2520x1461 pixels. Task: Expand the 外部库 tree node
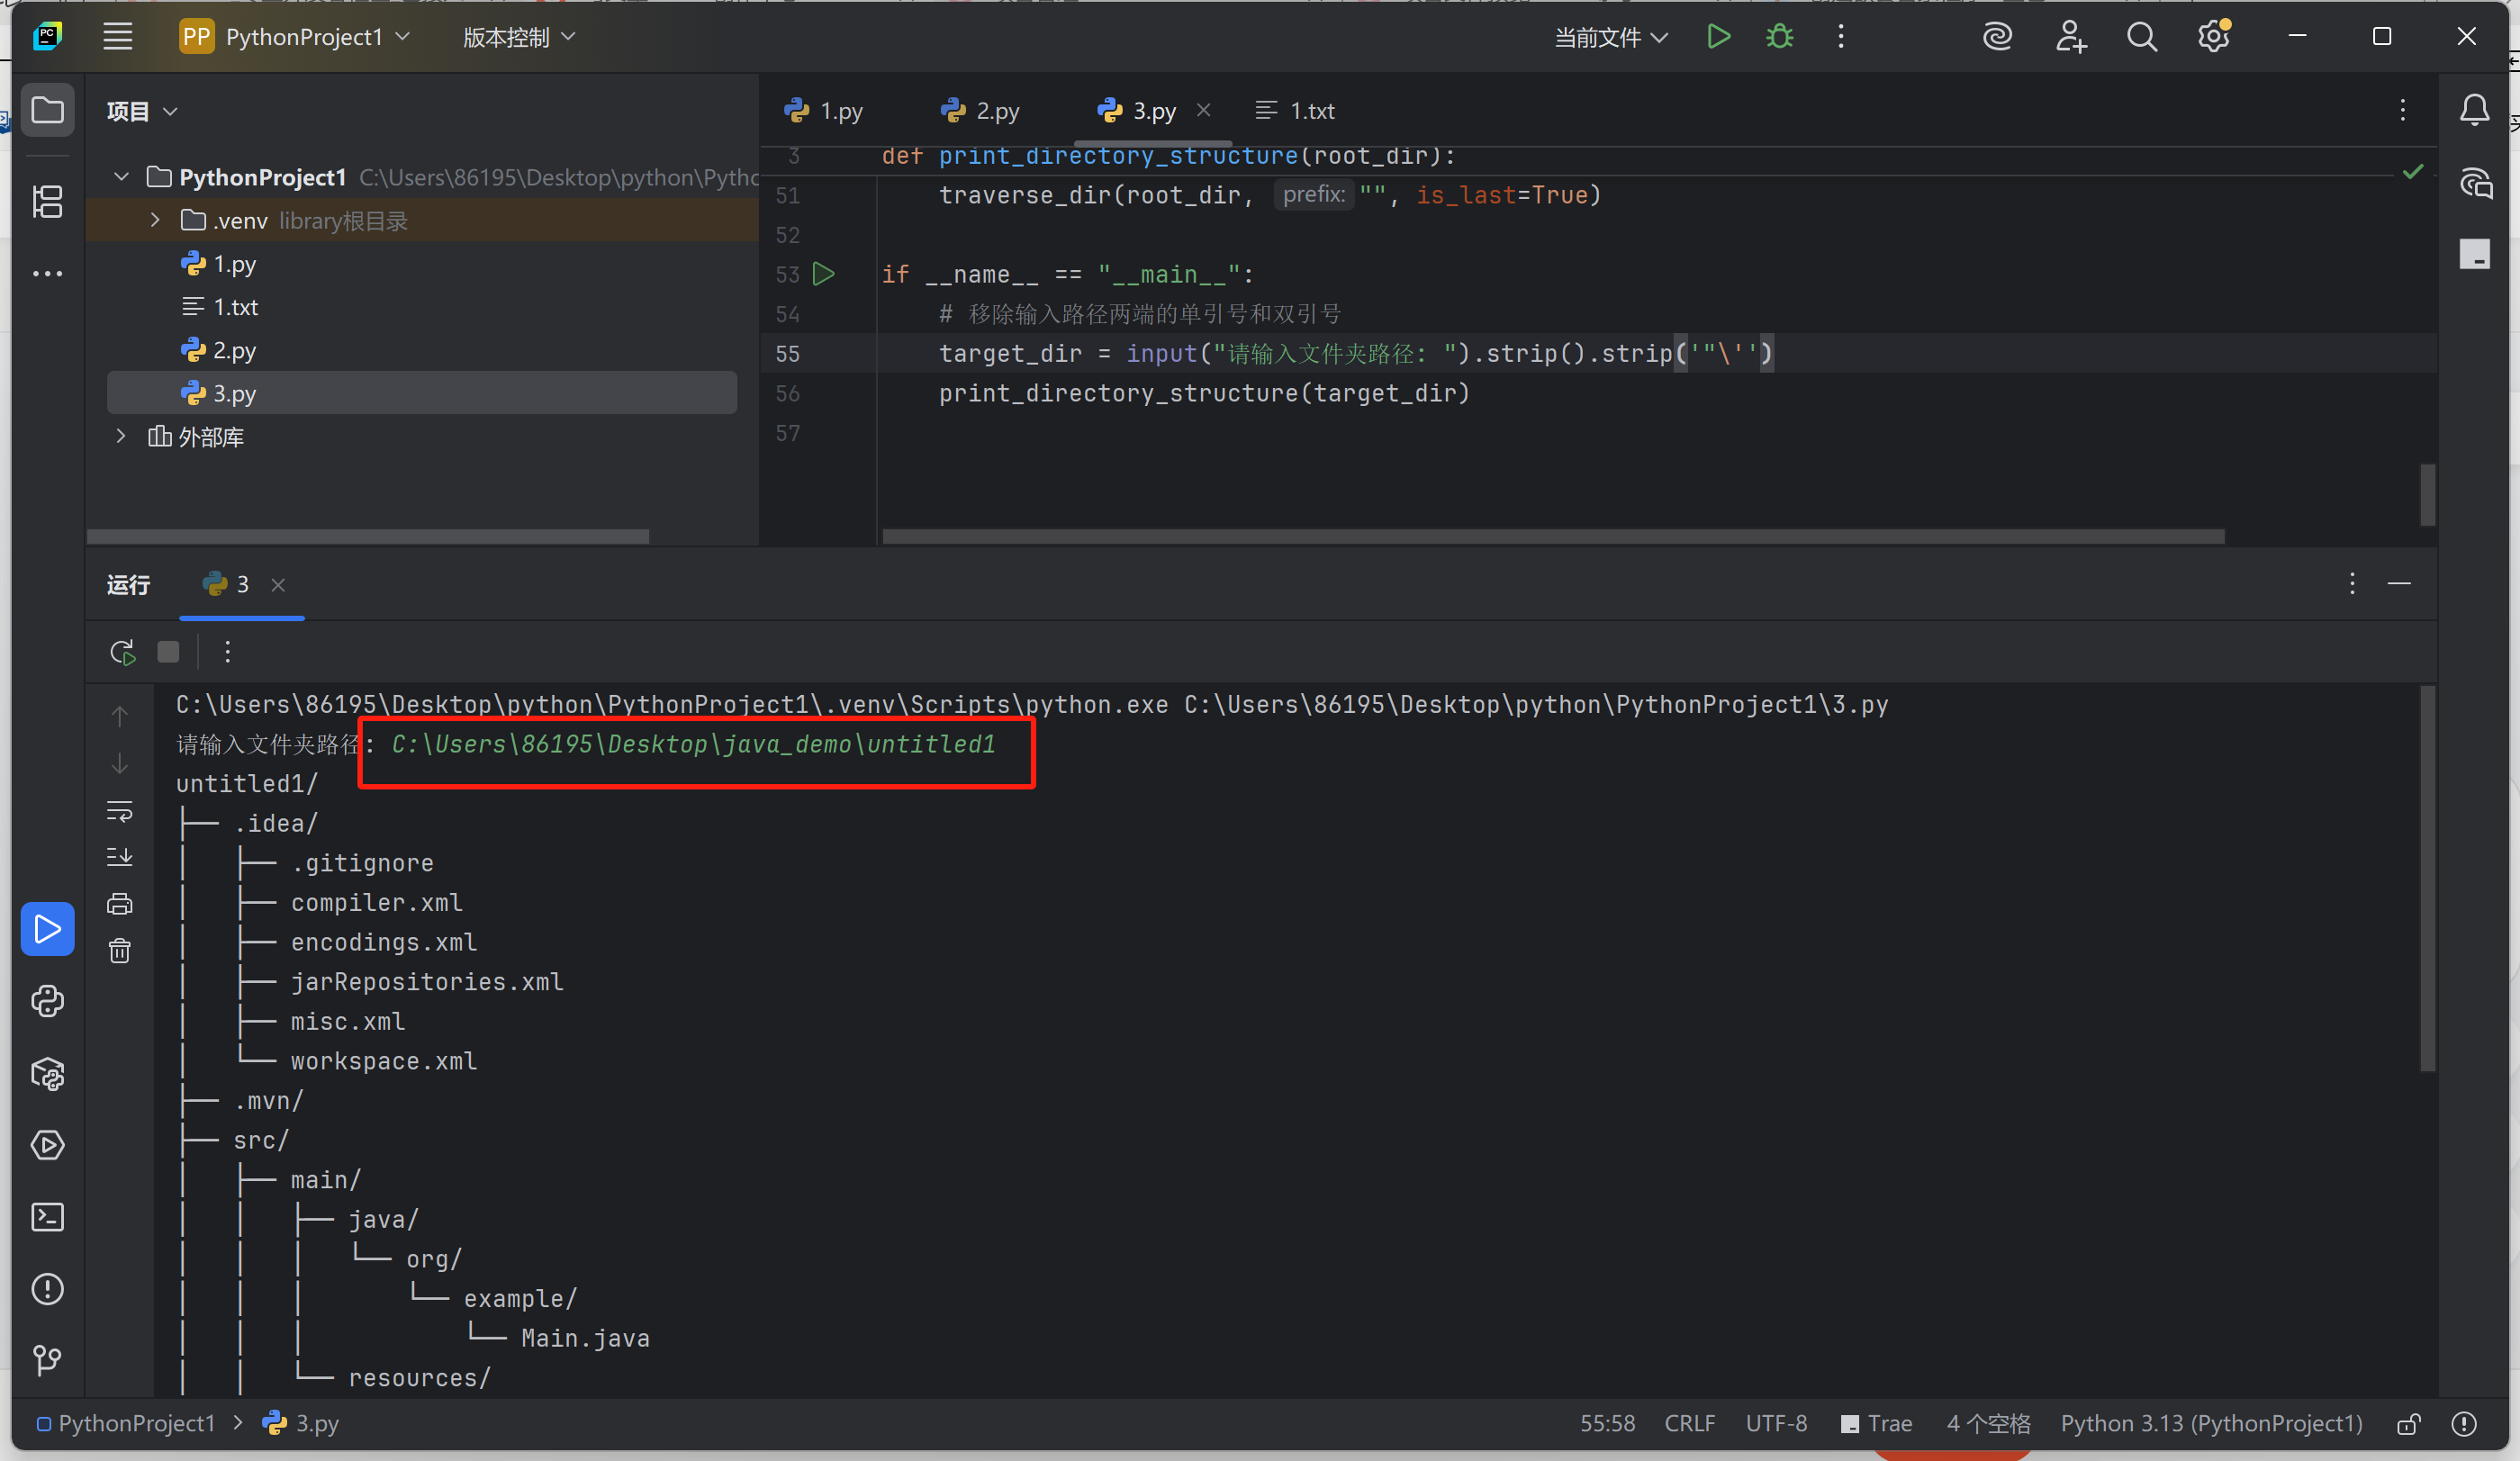point(121,436)
